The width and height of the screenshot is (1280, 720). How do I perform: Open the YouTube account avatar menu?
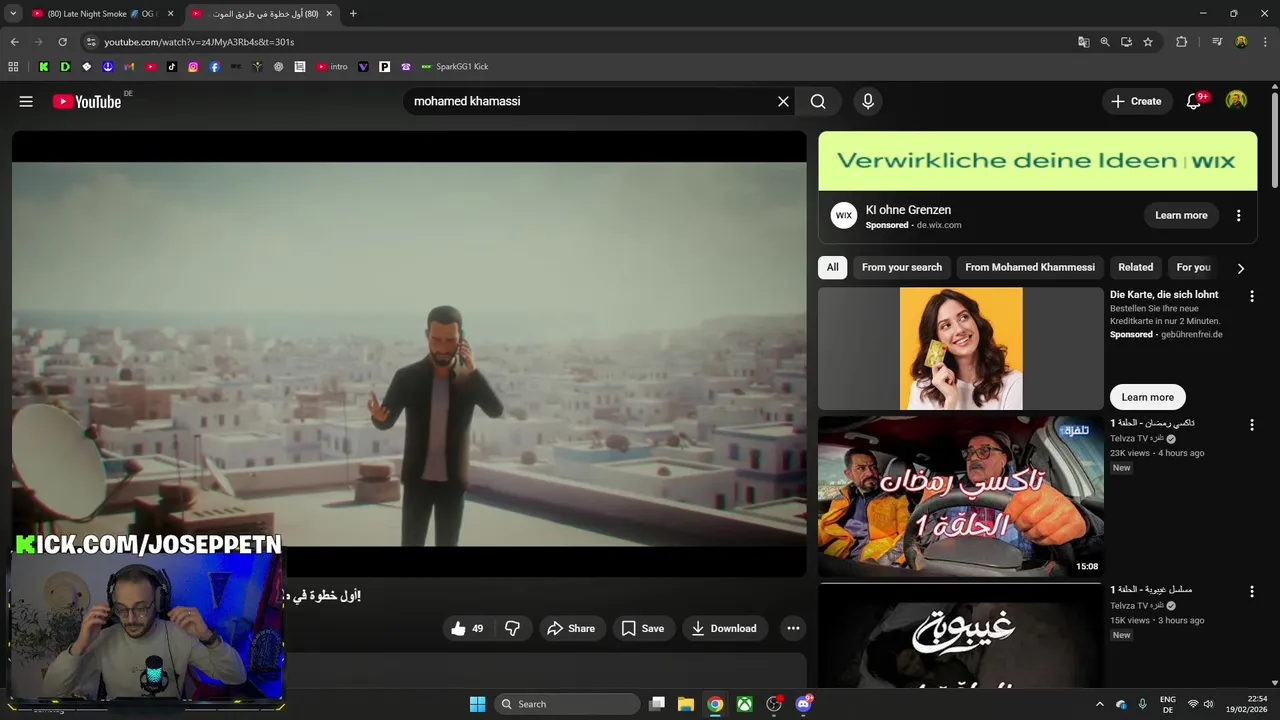(x=1237, y=100)
